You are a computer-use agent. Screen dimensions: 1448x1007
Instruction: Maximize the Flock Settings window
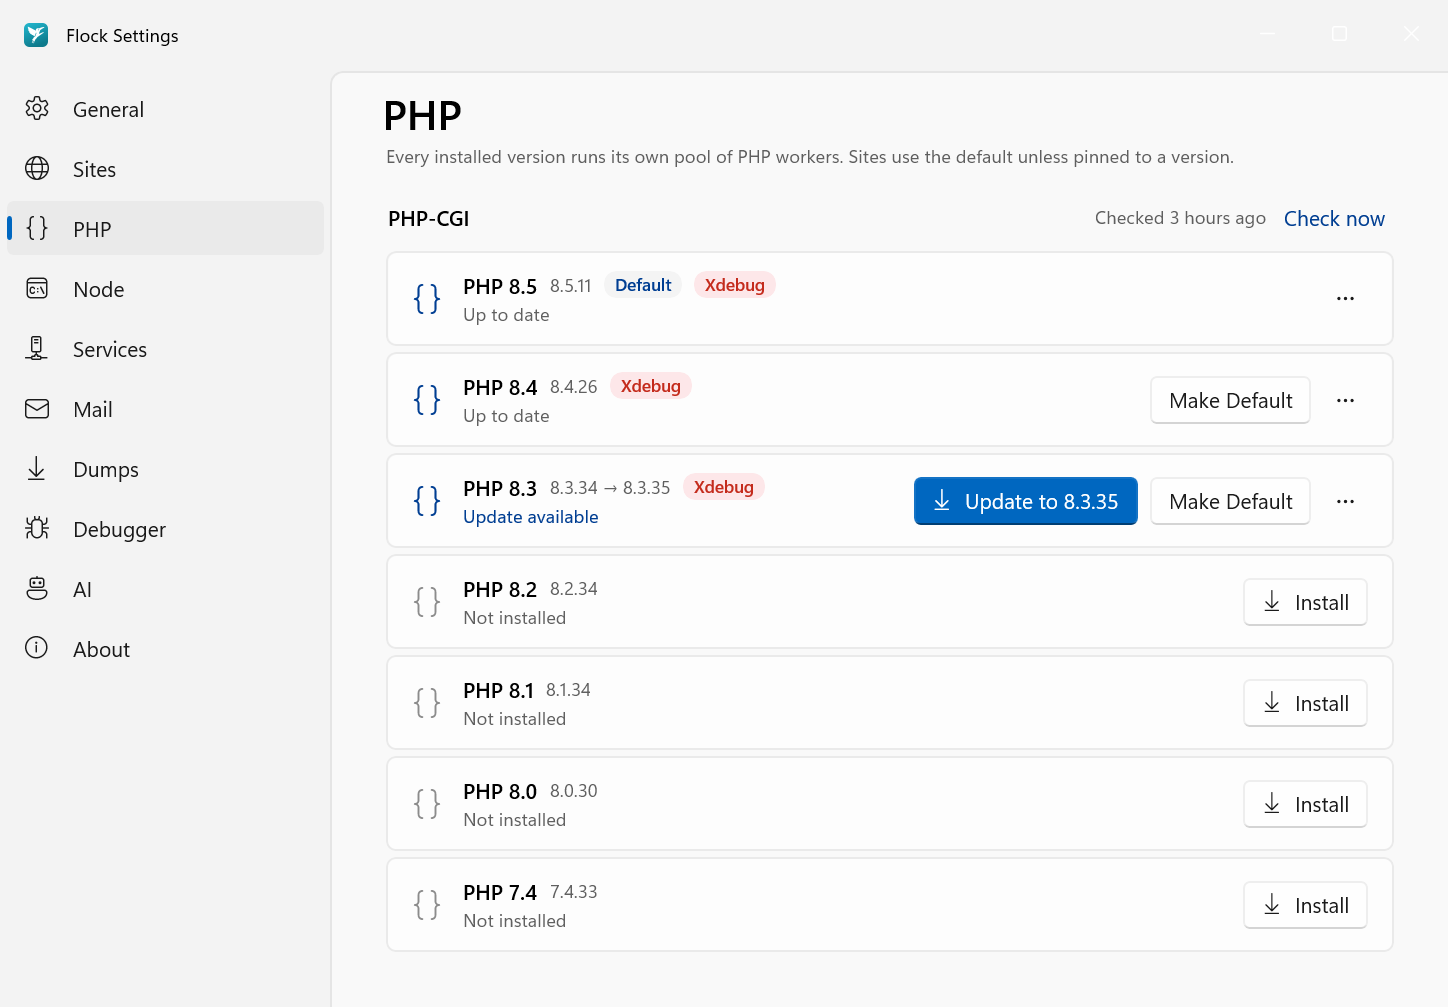point(1339,34)
